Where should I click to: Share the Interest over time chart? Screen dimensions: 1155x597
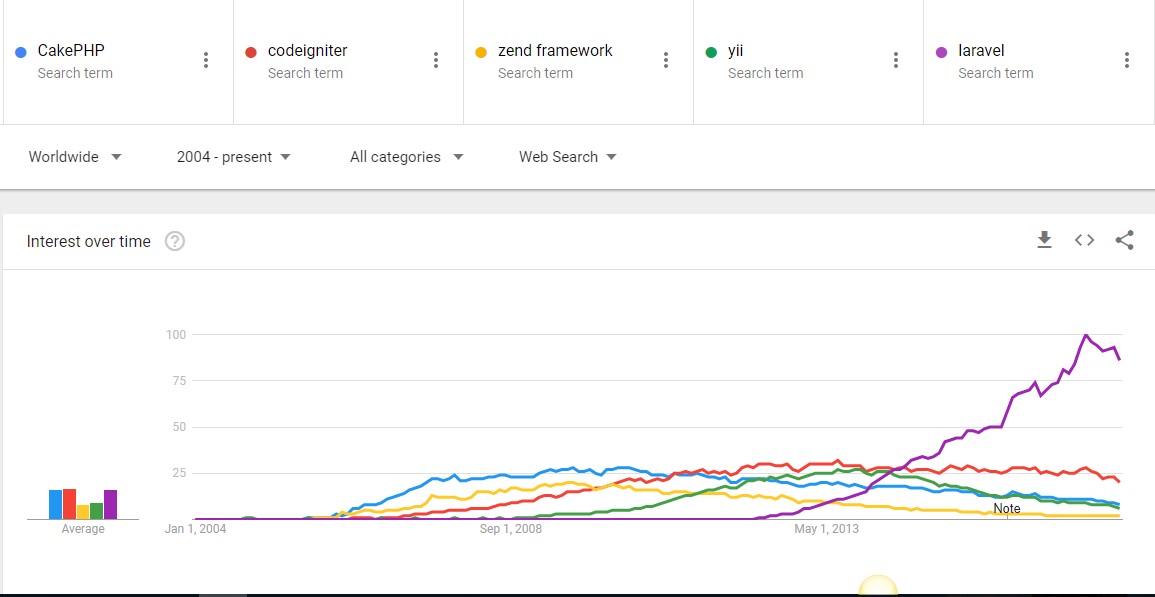coord(1124,240)
